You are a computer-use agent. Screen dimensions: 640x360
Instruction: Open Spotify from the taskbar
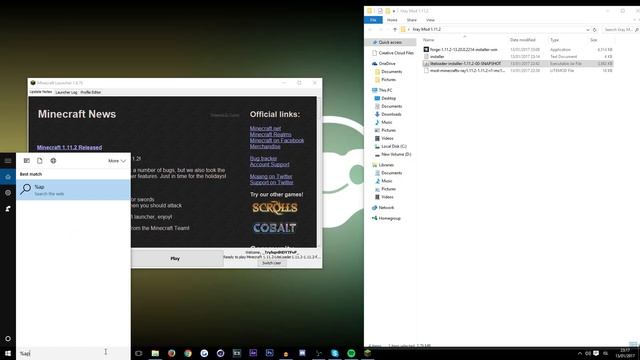point(351,353)
